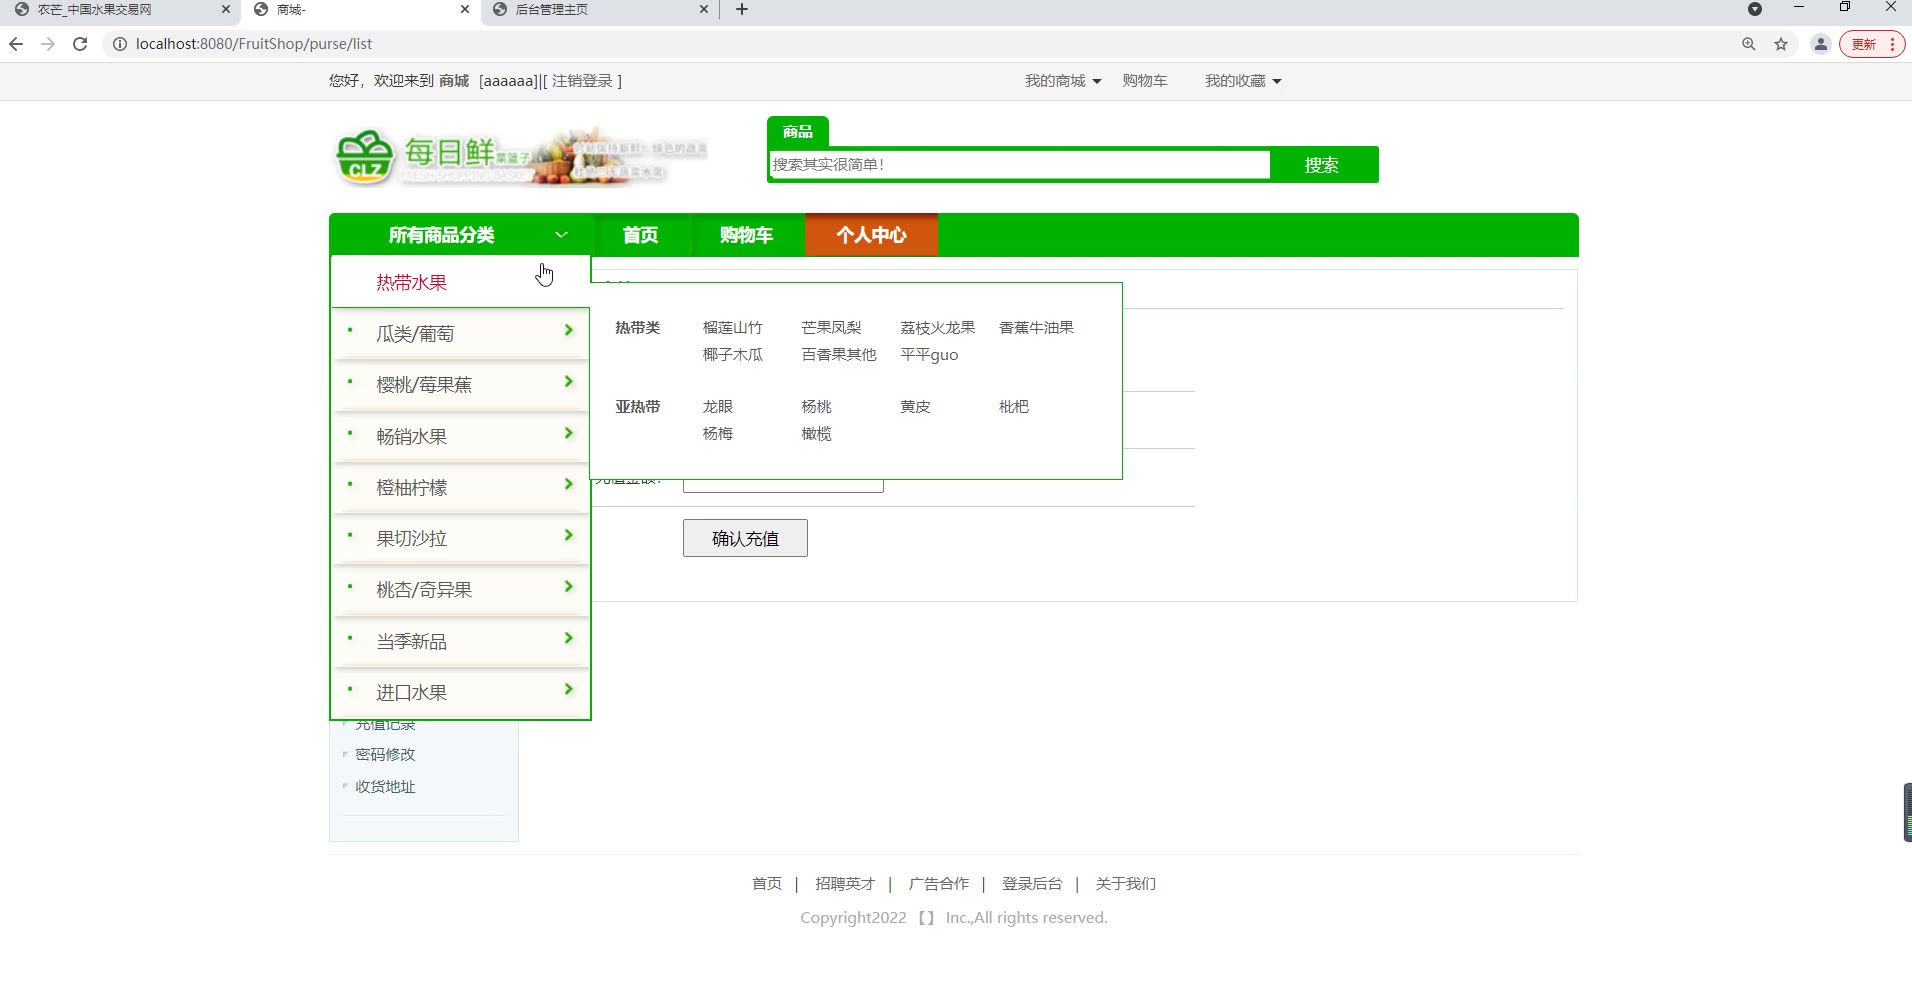This screenshot has width=1912, height=1004.
Task: Open the 个人中心 navigation tab
Action: click(x=871, y=235)
